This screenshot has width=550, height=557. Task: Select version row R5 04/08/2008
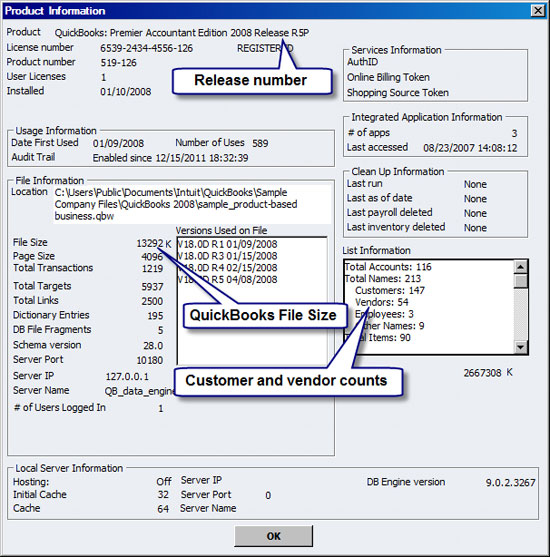(x=227, y=279)
